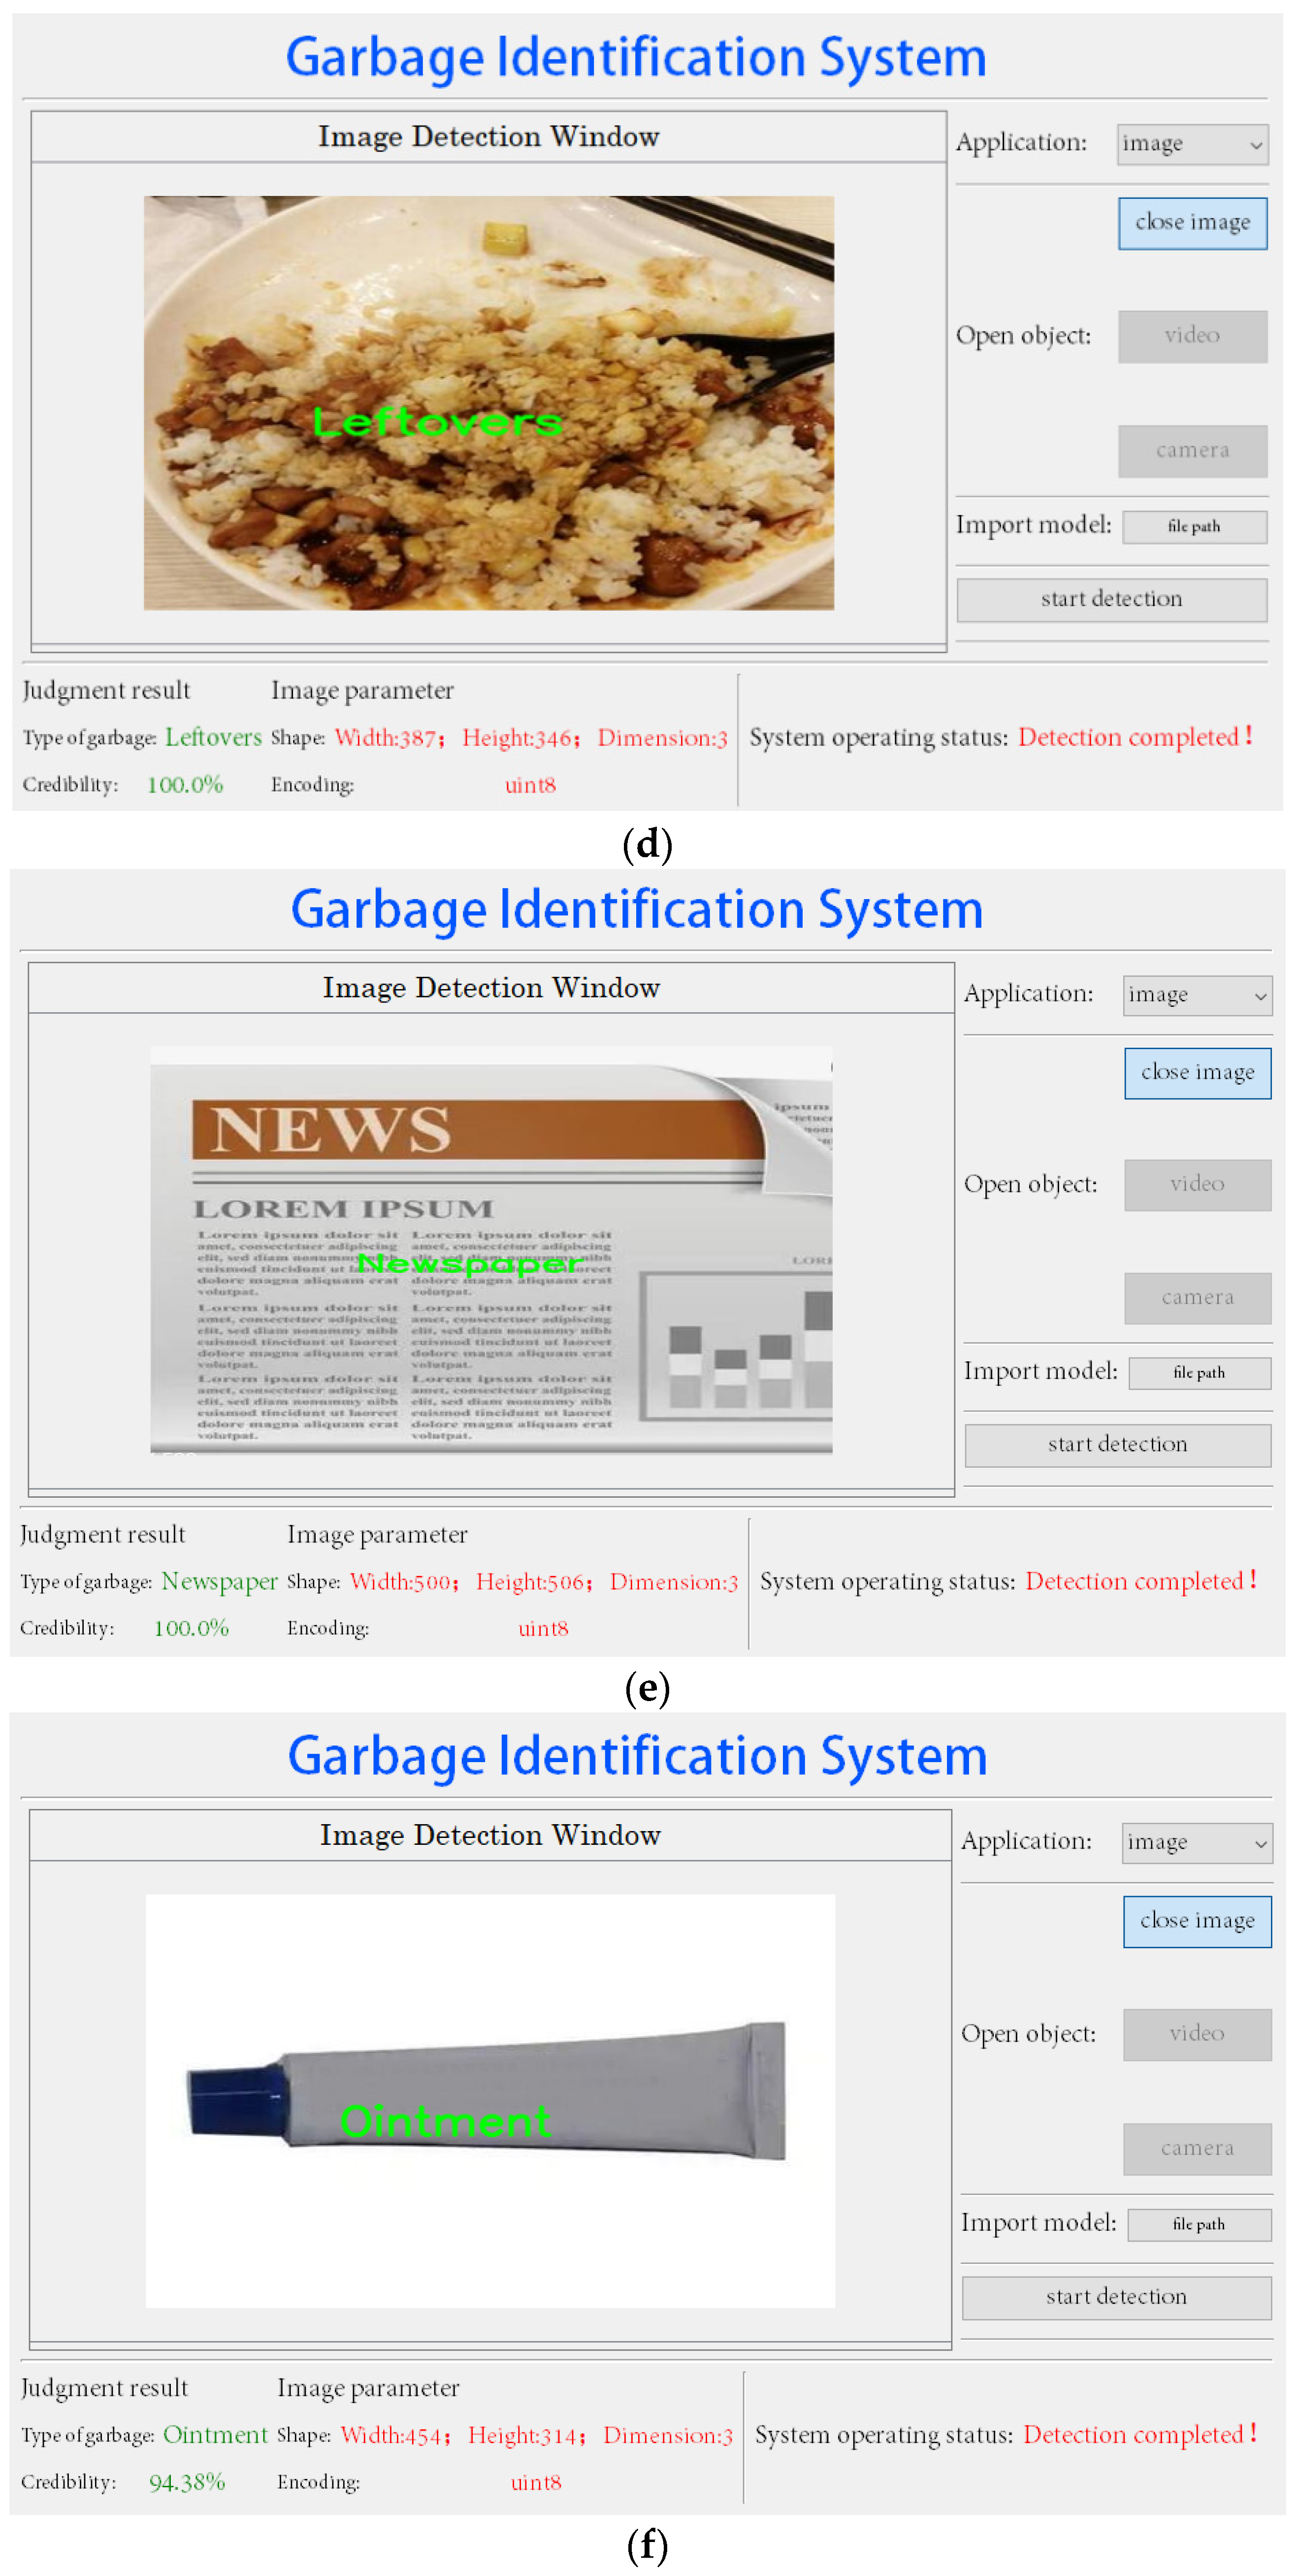The image size is (1298, 2576).
Task: Open the Application dropdown in panel (e)
Action: pyautogui.click(x=1196, y=995)
